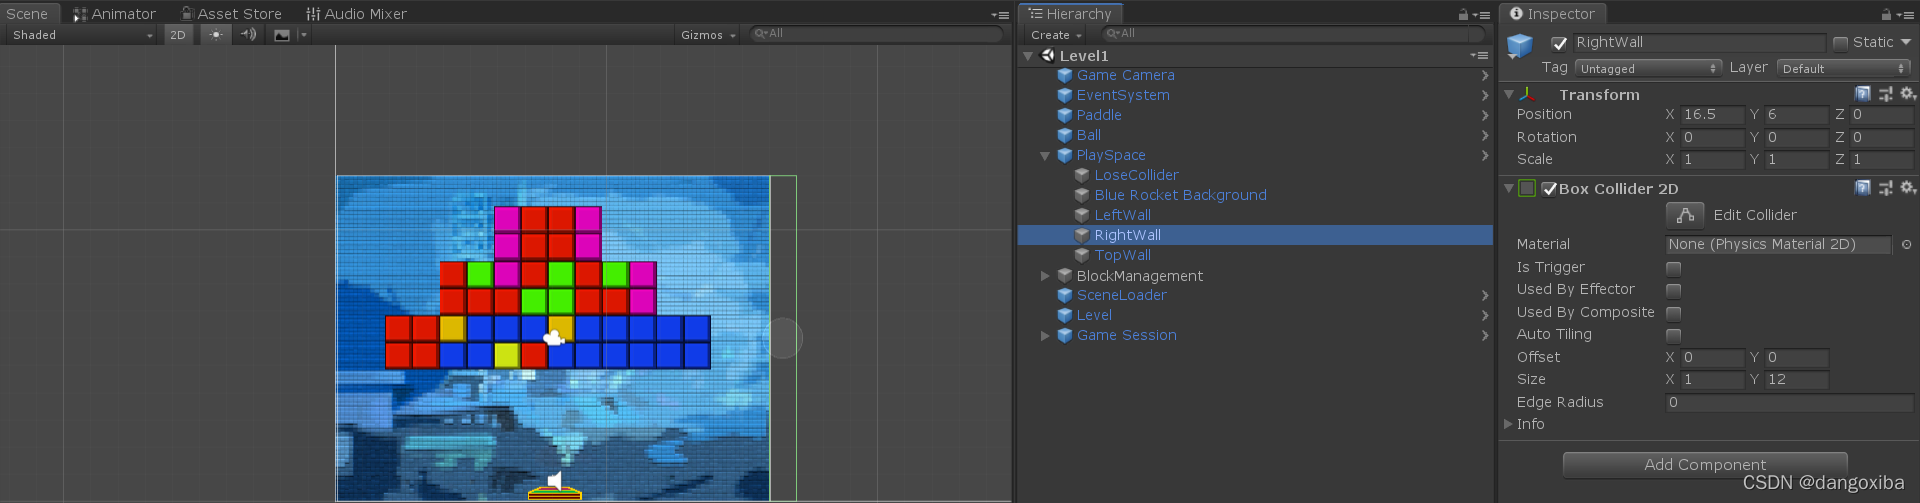Image resolution: width=1920 pixels, height=503 pixels.
Task: Click Hierarchy search field
Action: coord(1292,34)
